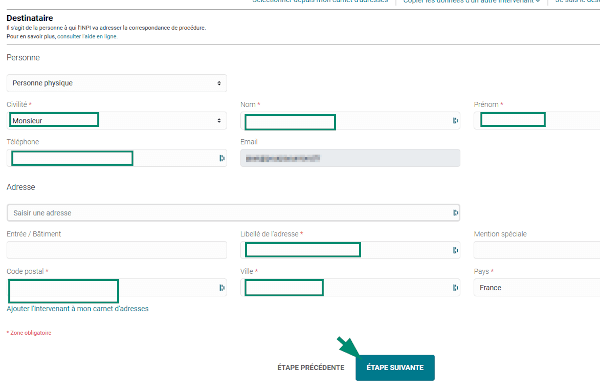
Task: Go back with ÉTAPE PRÉCÉDENTE
Action: click(x=311, y=368)
